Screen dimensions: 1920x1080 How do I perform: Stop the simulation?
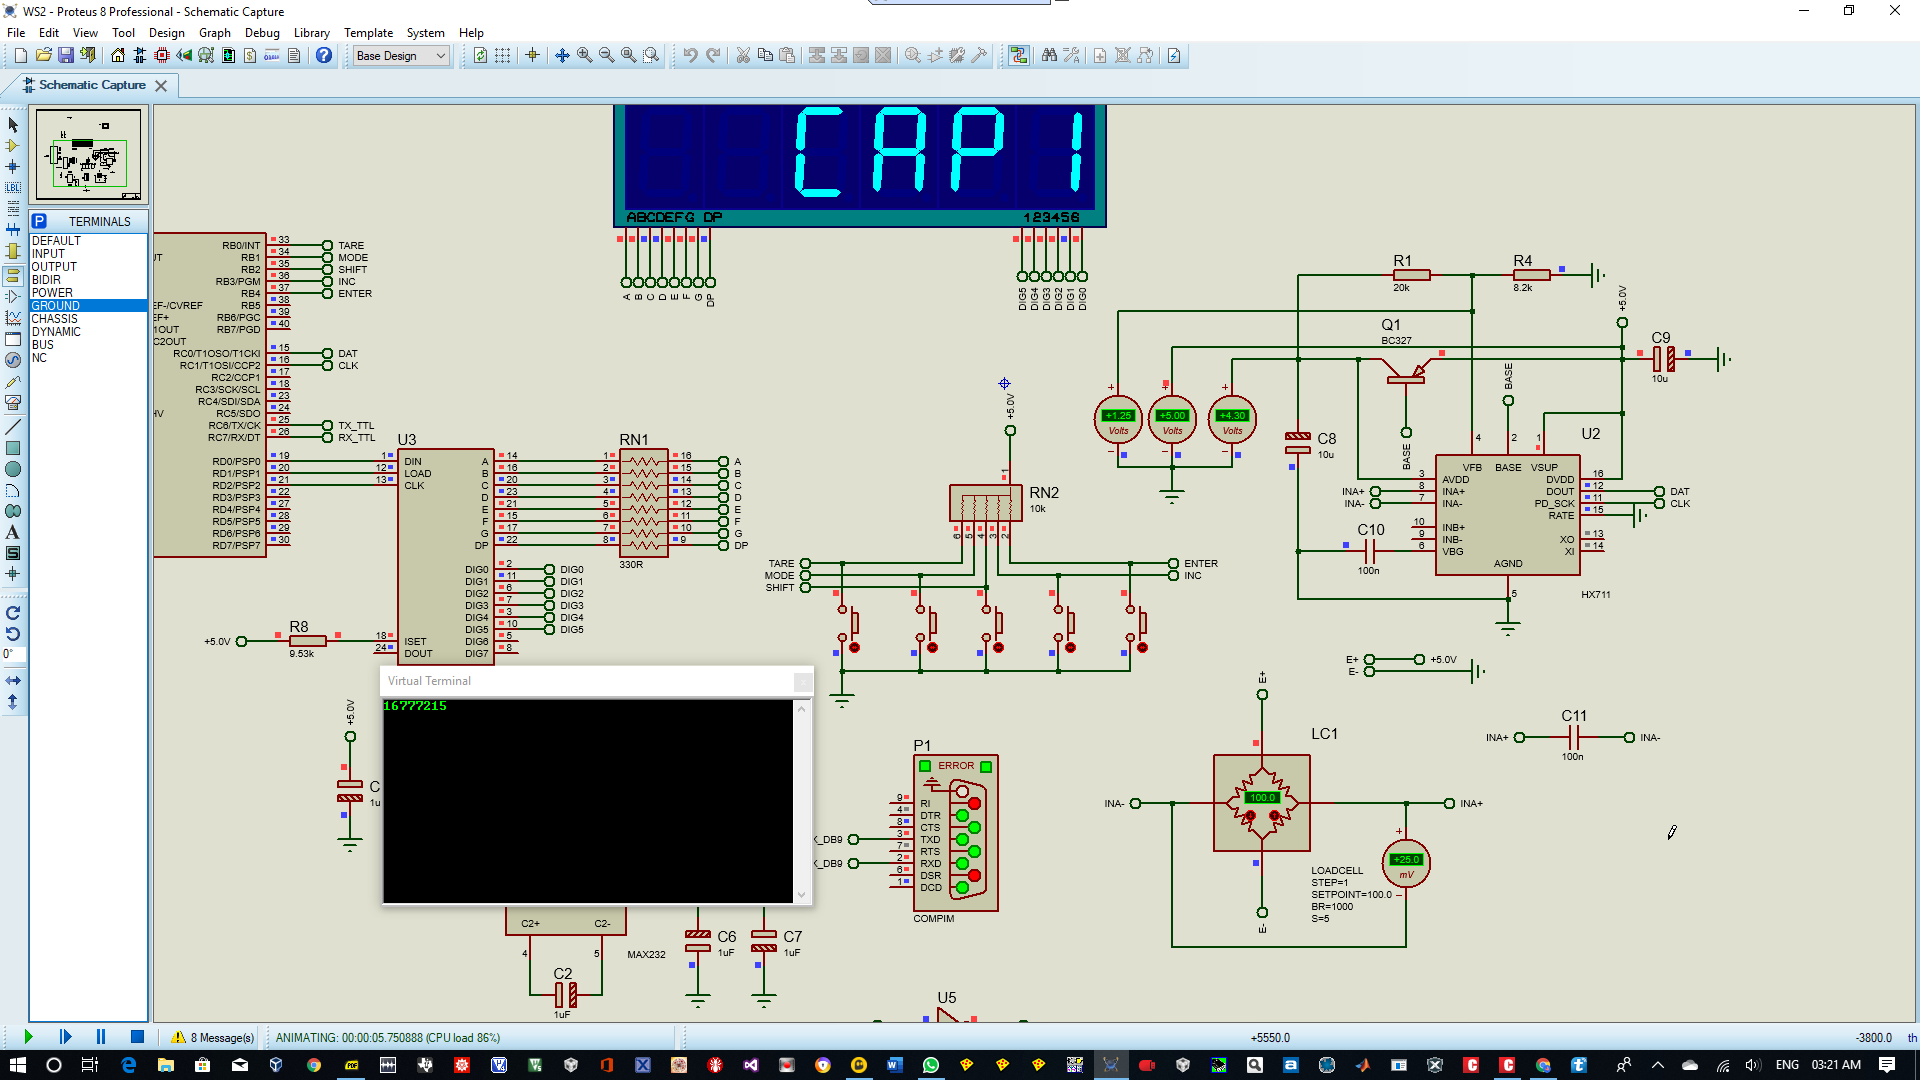point(137,1037)
